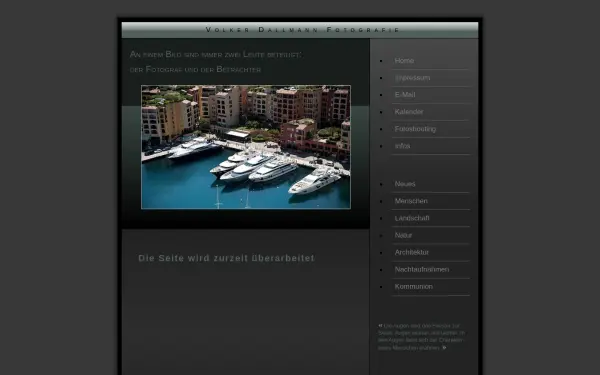Viewport: 600px width, 375px height.
Task: Click the slogan line 'An einem Bild sind immer zwei Leute beteiligt'
Action: point(215,54)
